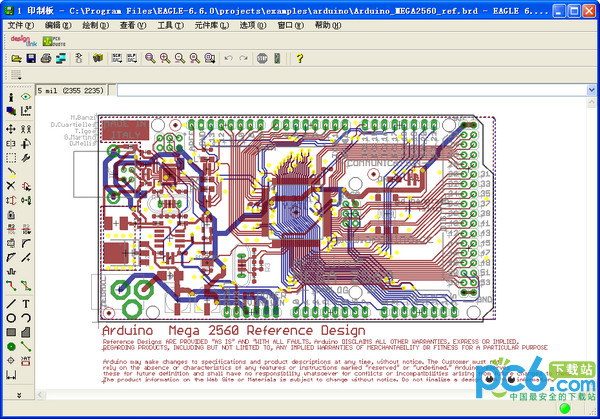Click the redraw magnifier icon
The image size is (600, 419).
pos(195,59)
